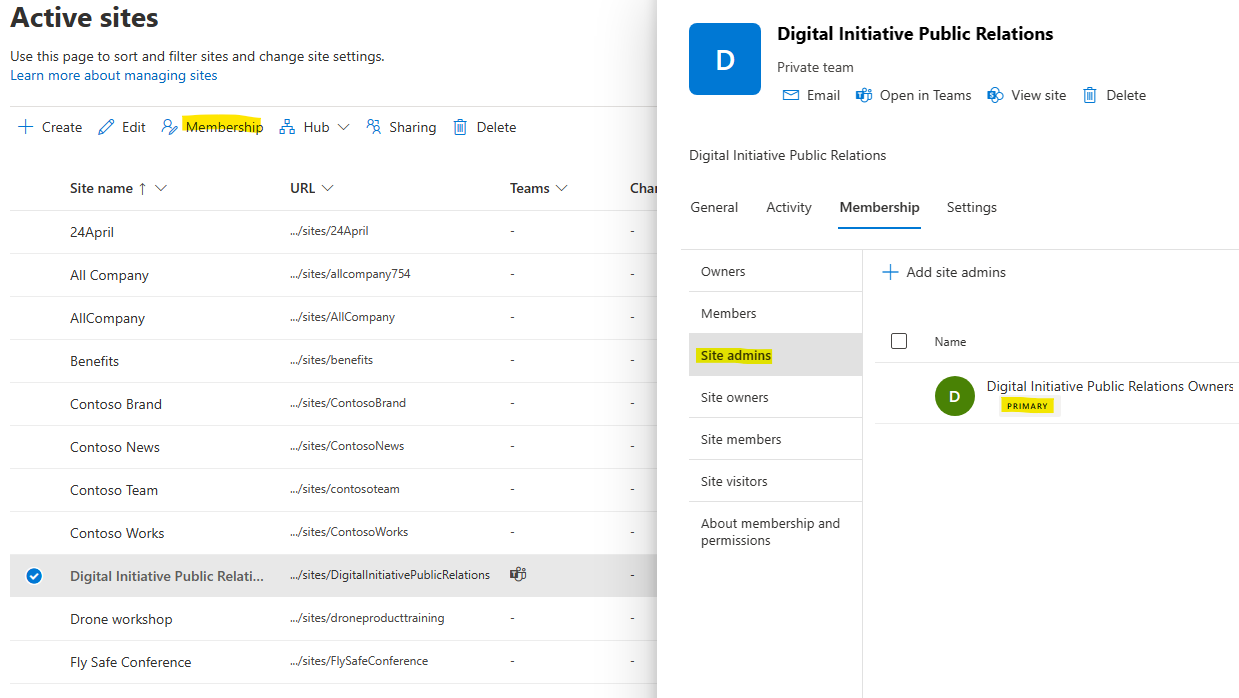Viewport: 1239px width, 698px height.
Task: Click the .../sites/ContosoBrand URL cell
Action: click(348, 403)
